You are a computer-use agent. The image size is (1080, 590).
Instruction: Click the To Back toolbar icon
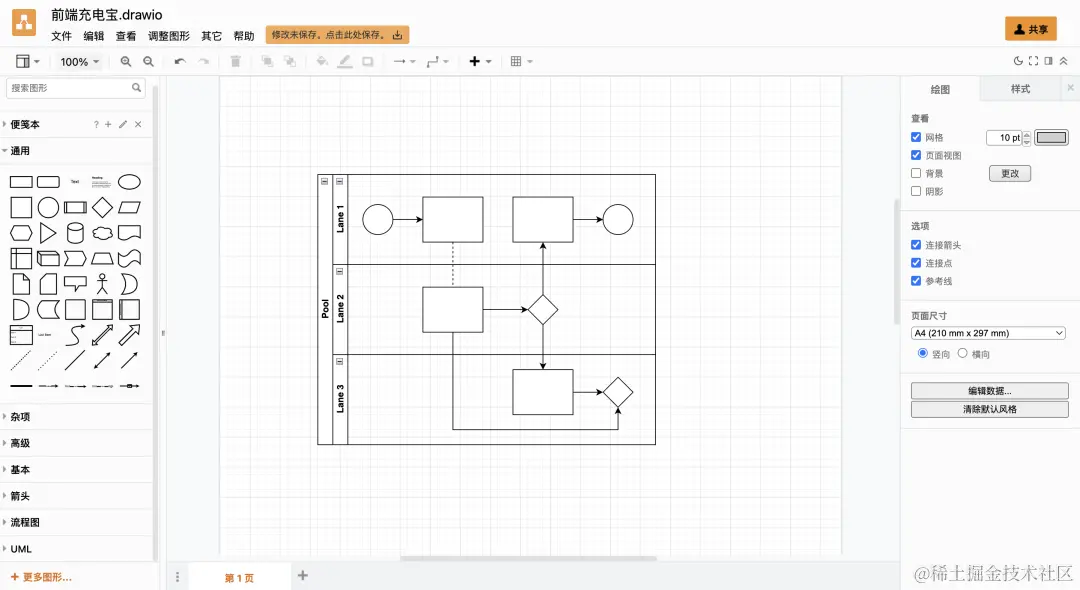click(x=290, y=61)
